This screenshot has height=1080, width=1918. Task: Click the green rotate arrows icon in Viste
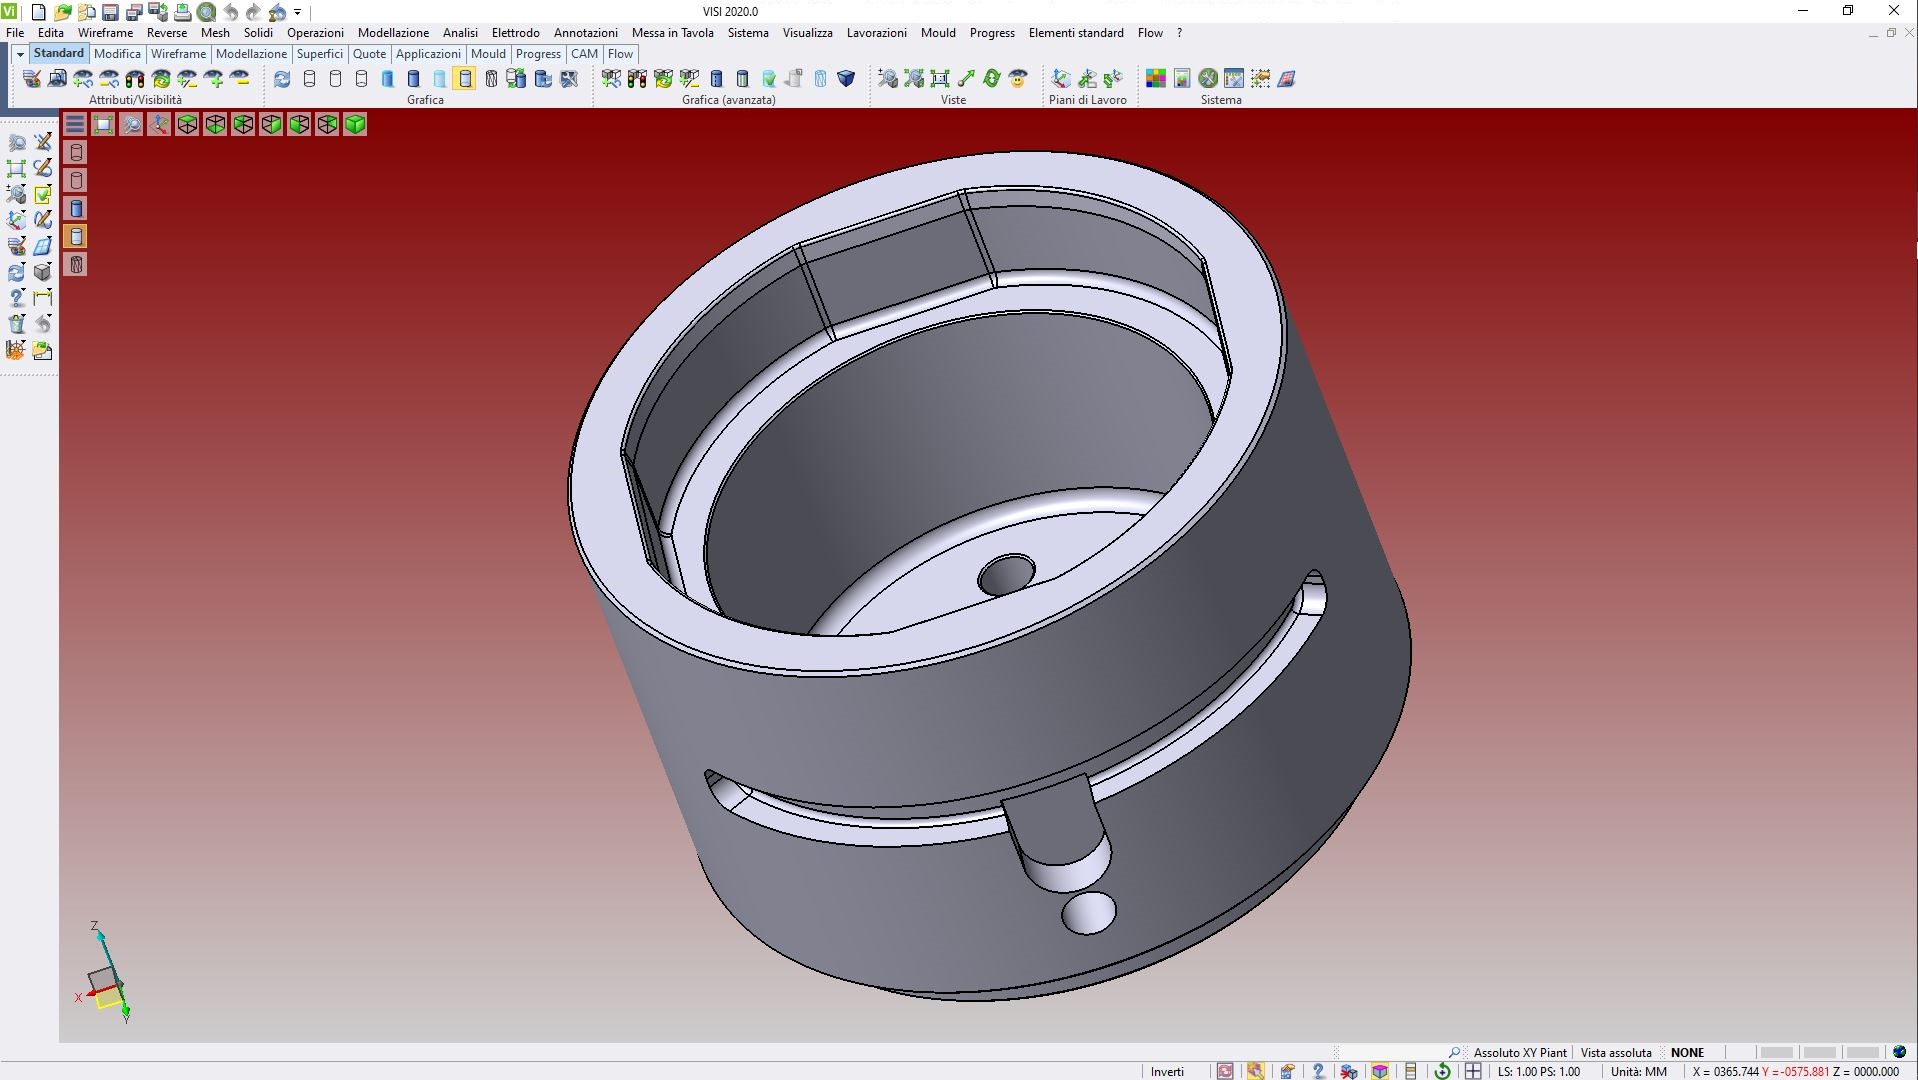point(992,79)
